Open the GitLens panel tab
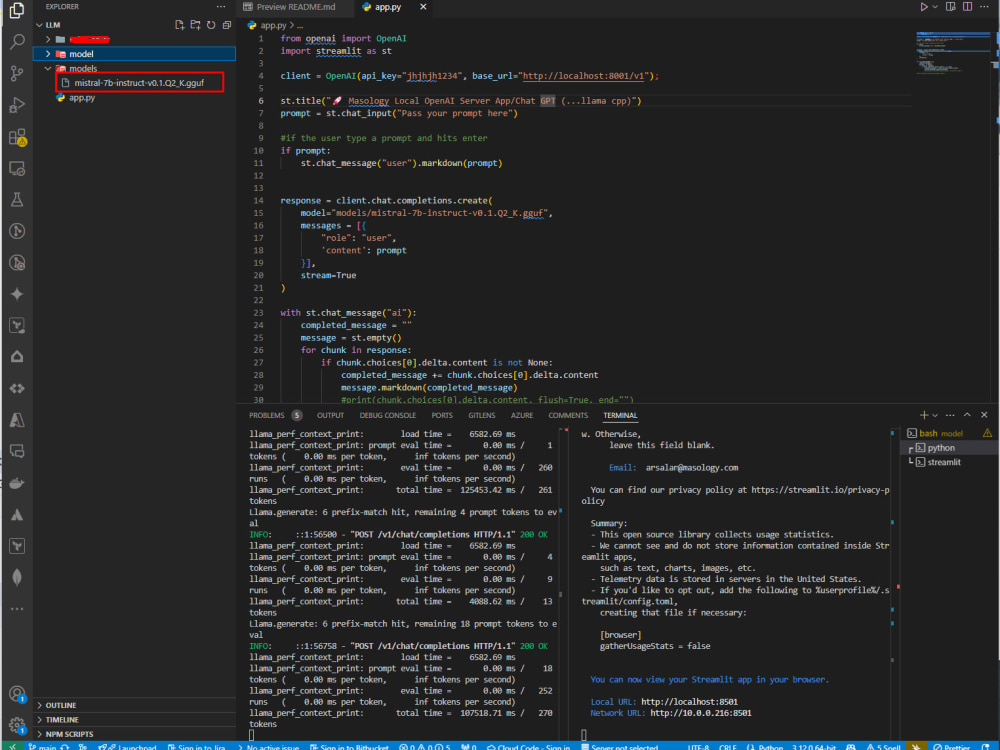Image resolution: width=1000 pixels, height=750 pixels. click(482, 415)
